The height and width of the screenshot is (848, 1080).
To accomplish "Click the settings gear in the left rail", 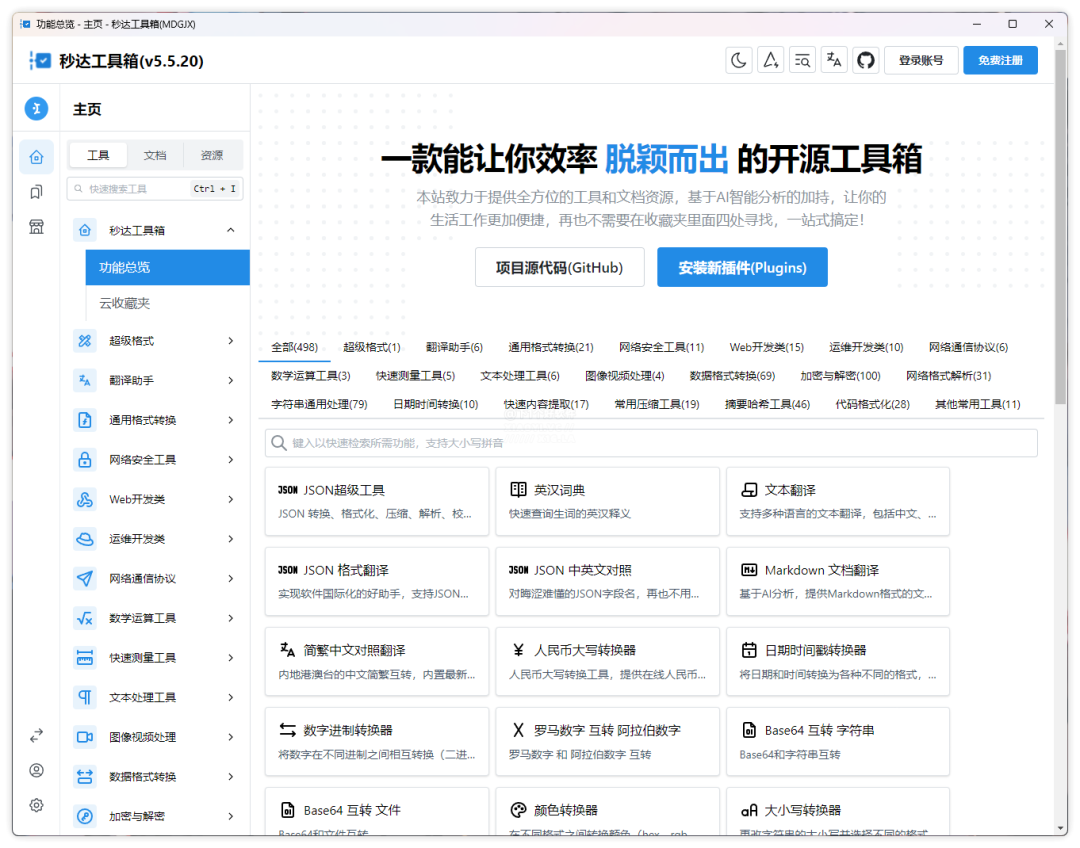I will (37, 805).
